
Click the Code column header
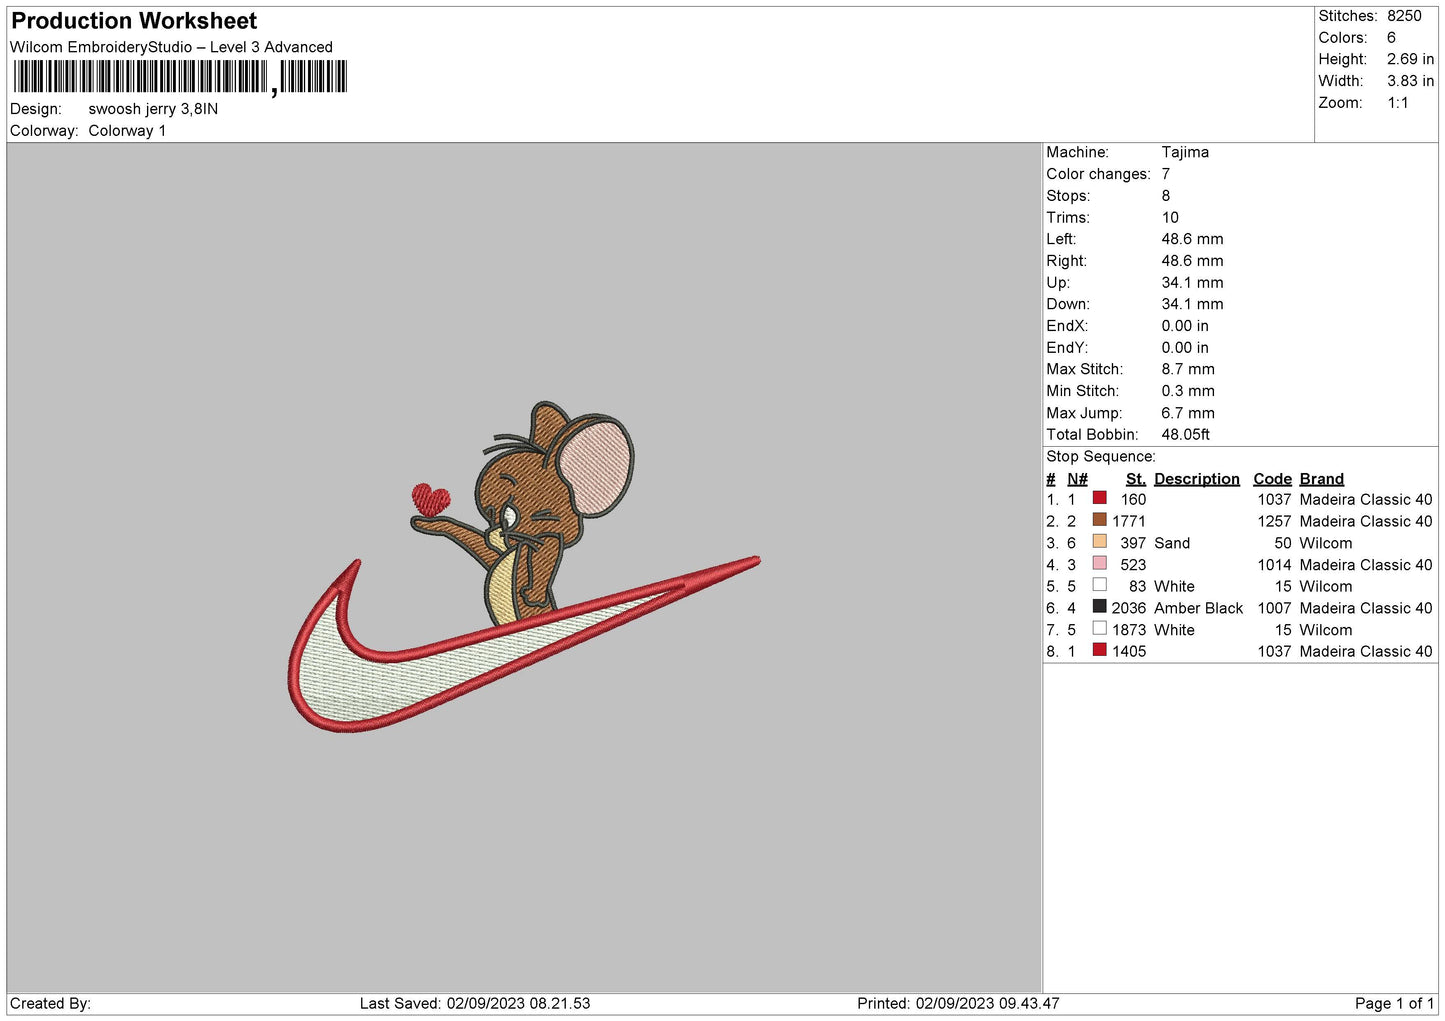pyautogui.click(x=1272, y=479)
